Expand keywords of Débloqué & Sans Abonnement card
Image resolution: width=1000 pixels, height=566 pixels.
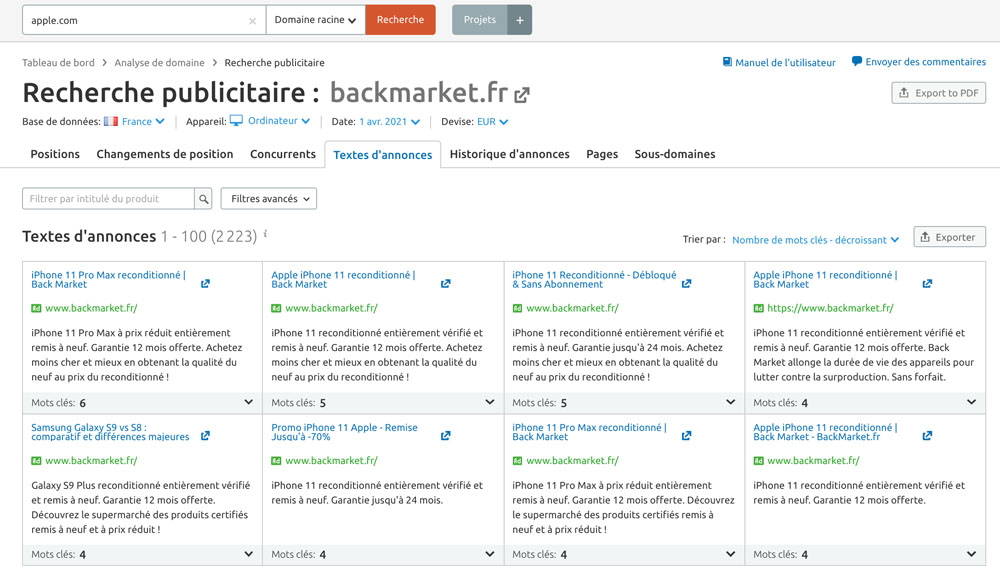[x=730, y=402]
